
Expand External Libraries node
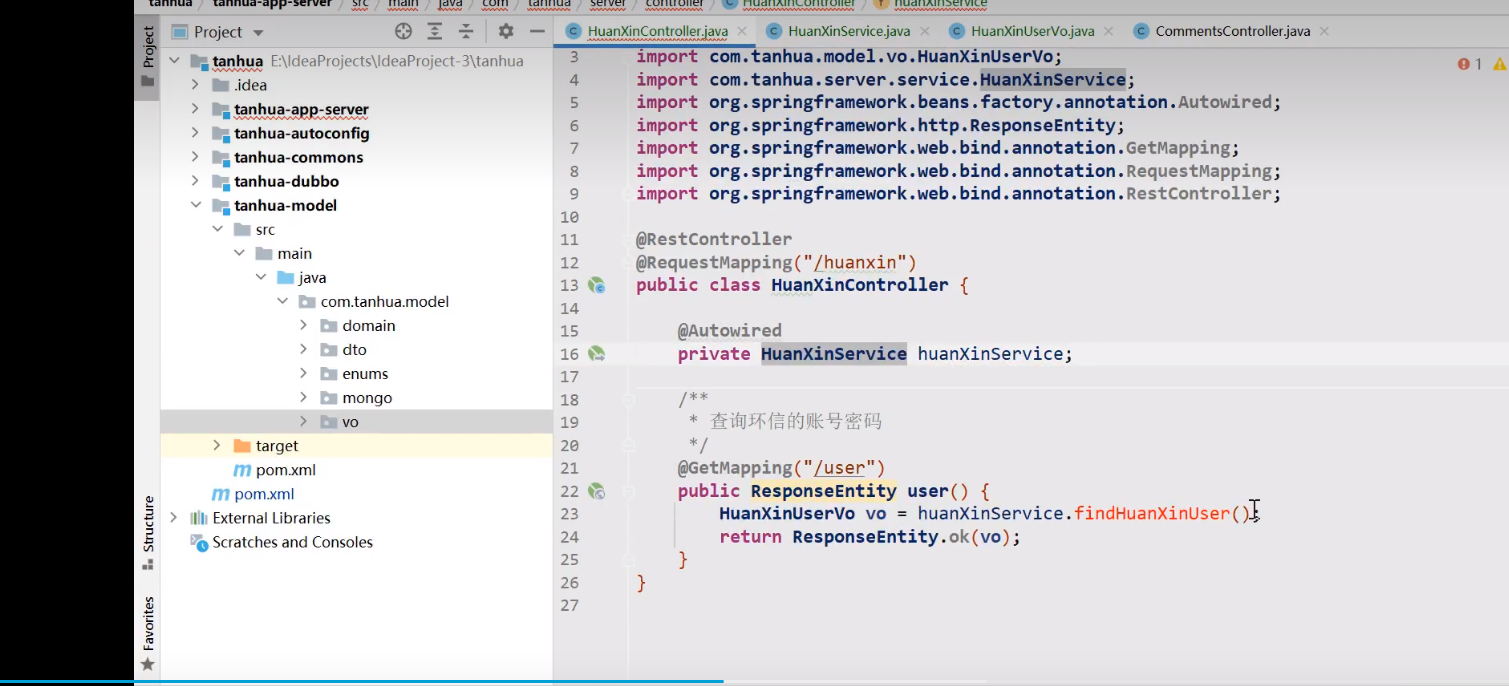click(175, 517)
